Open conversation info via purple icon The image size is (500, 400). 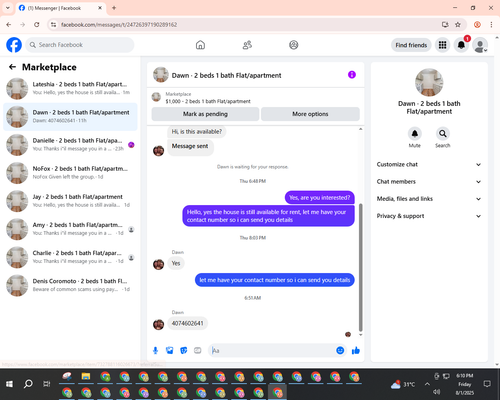click(x=352, y=75)
